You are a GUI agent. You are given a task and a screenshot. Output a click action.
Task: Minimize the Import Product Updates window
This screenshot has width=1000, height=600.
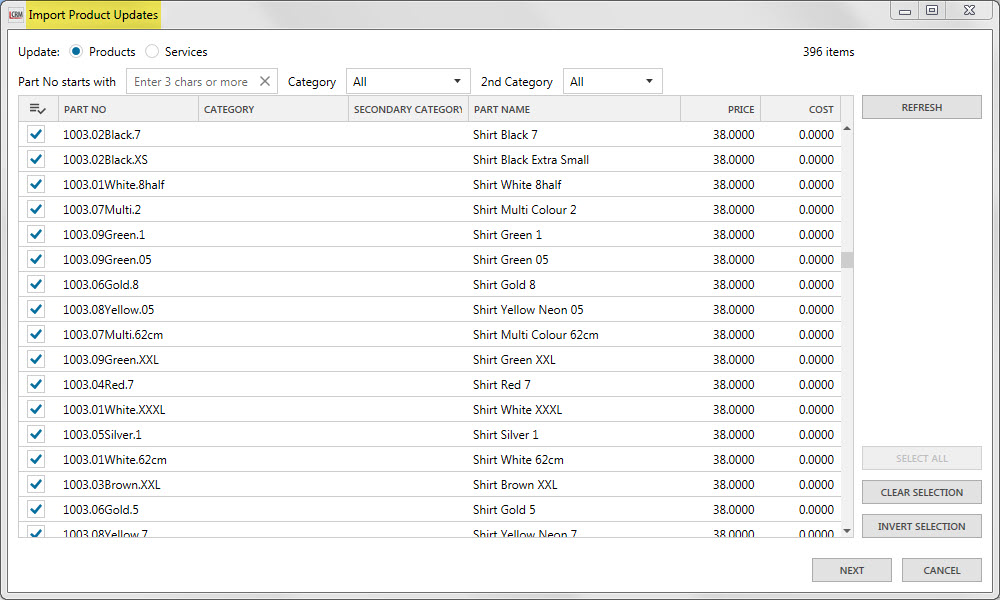[905, 11]
